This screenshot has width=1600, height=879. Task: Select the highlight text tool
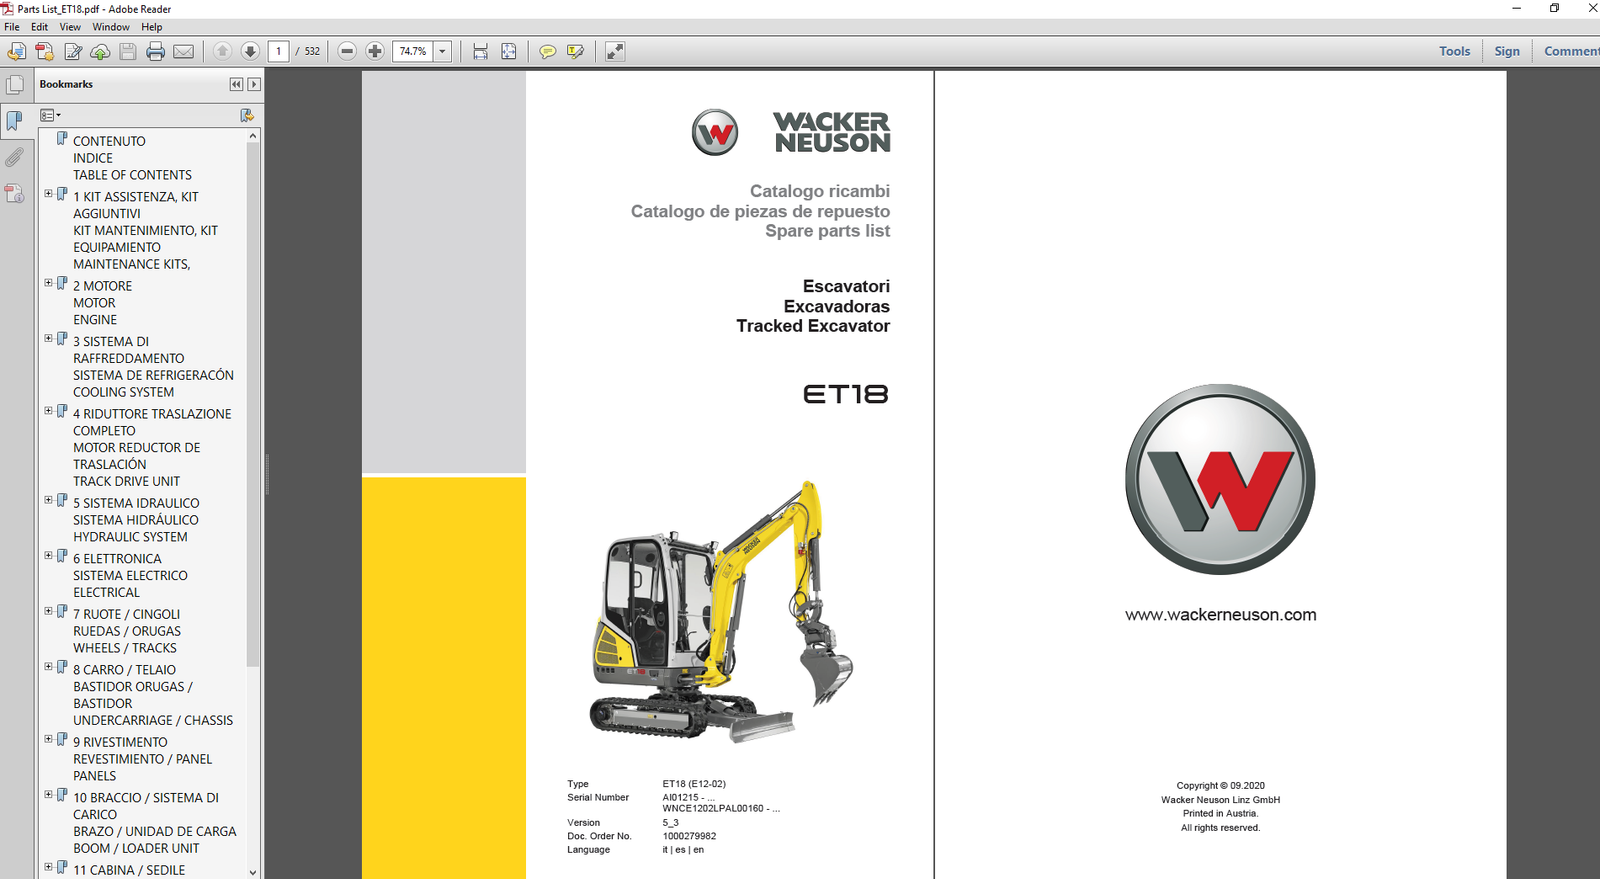click(x=575, y=51)
